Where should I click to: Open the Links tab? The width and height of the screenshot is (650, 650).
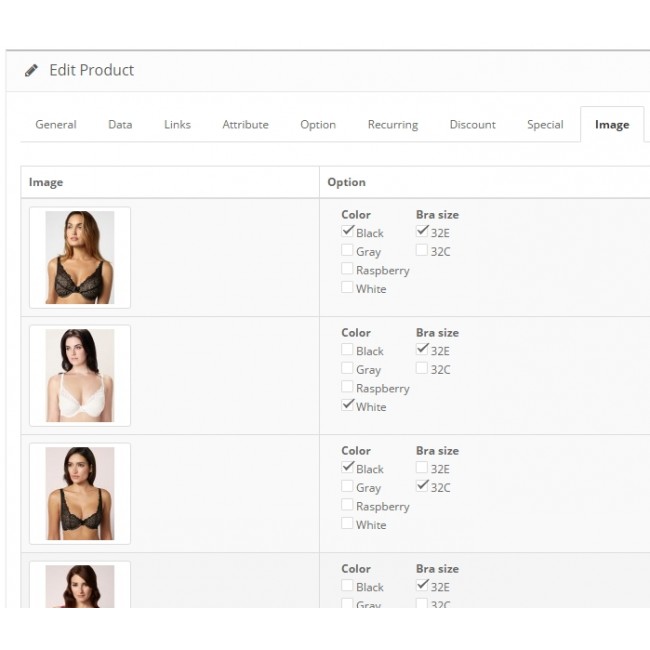point(177,125)
